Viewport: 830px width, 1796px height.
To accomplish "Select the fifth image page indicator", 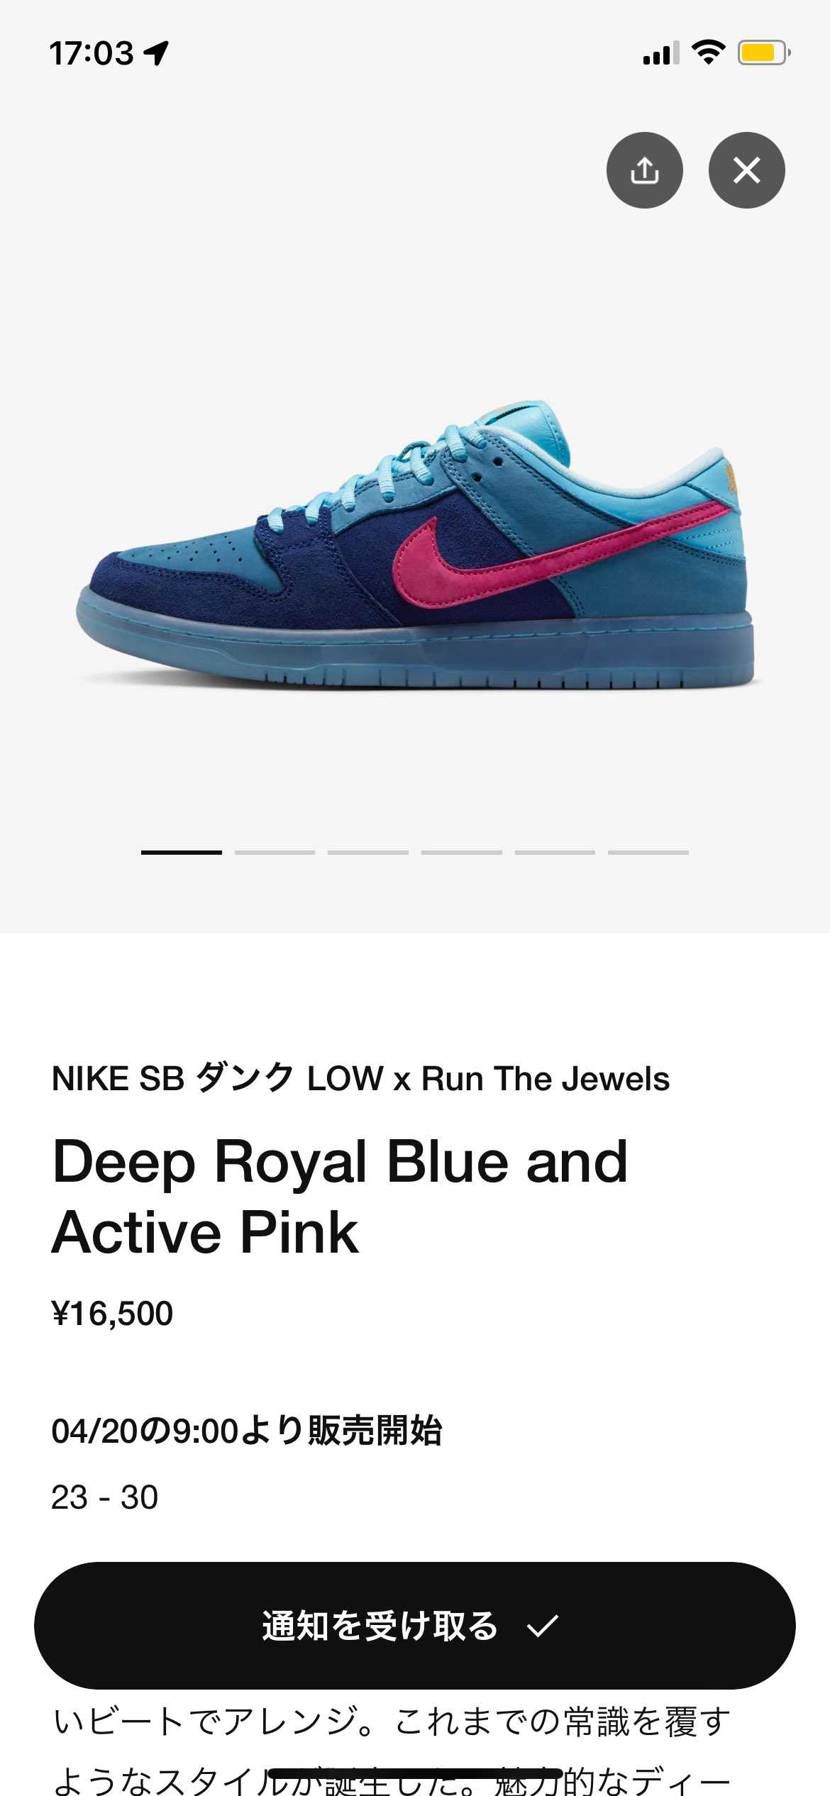I will coord(555,852).
